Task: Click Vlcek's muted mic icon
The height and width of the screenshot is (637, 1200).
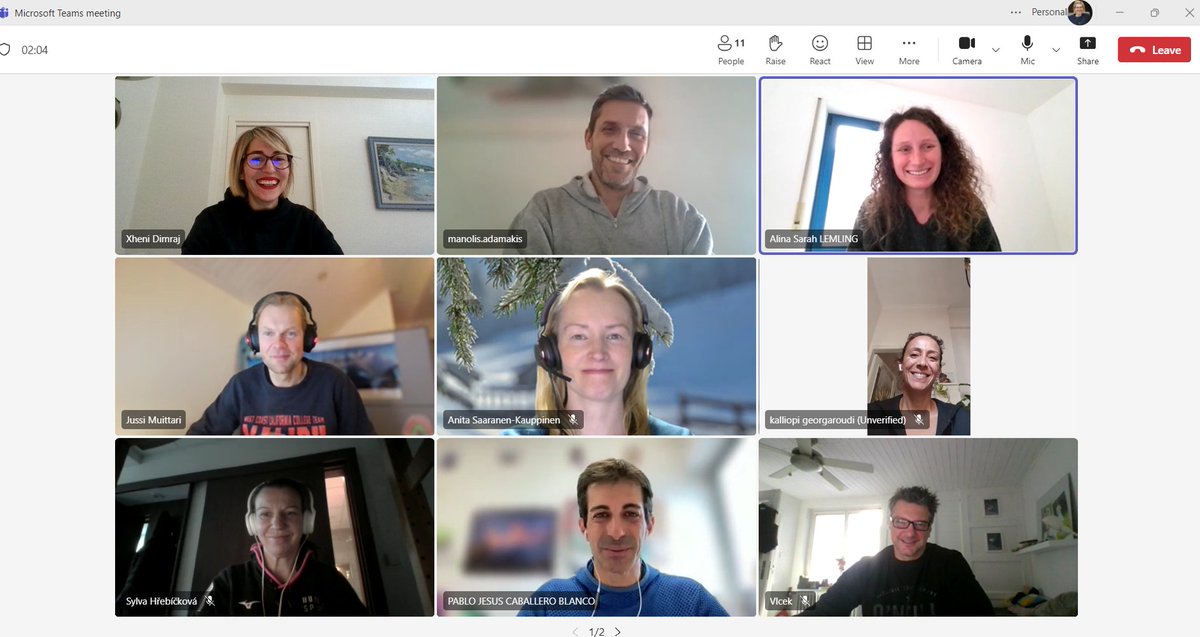Action: [x=805, y=601]
